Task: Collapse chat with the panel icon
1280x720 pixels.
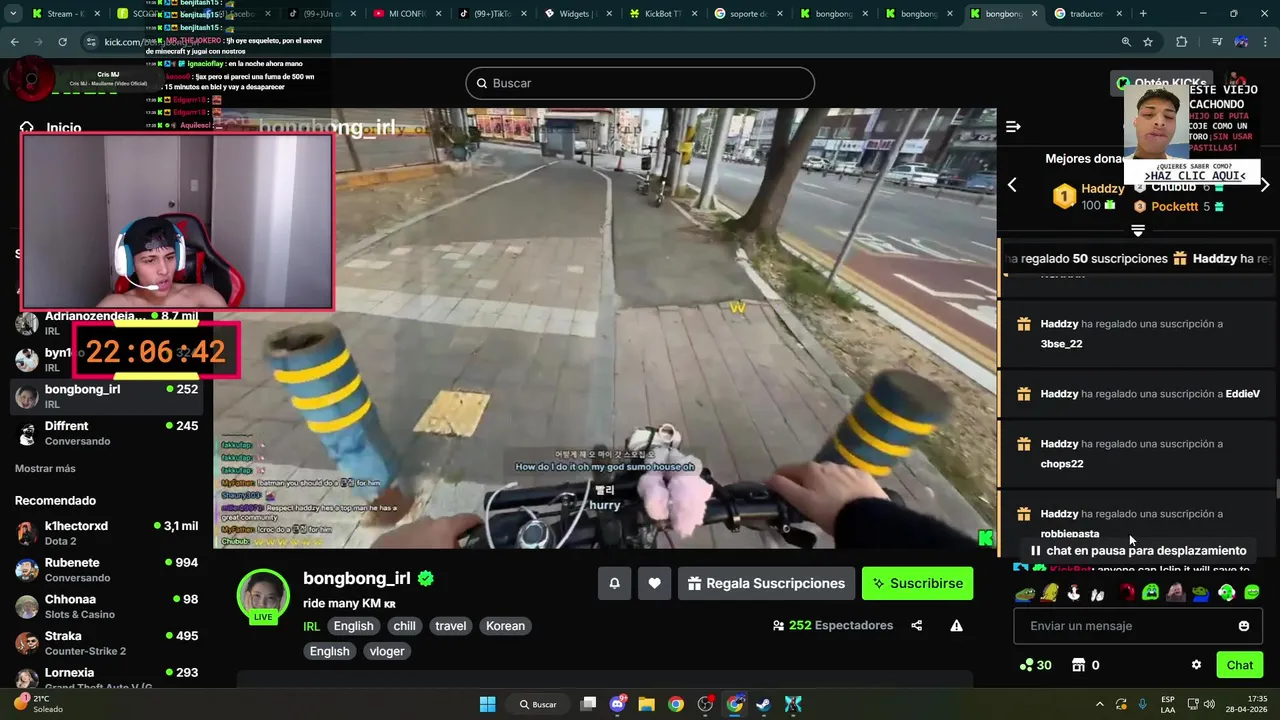Action: pyautogui.click(x=1013, y=126)
